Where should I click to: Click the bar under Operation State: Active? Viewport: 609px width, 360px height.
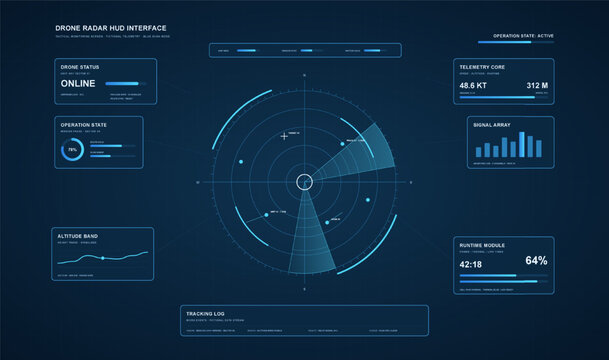click(x=516, y=42)
